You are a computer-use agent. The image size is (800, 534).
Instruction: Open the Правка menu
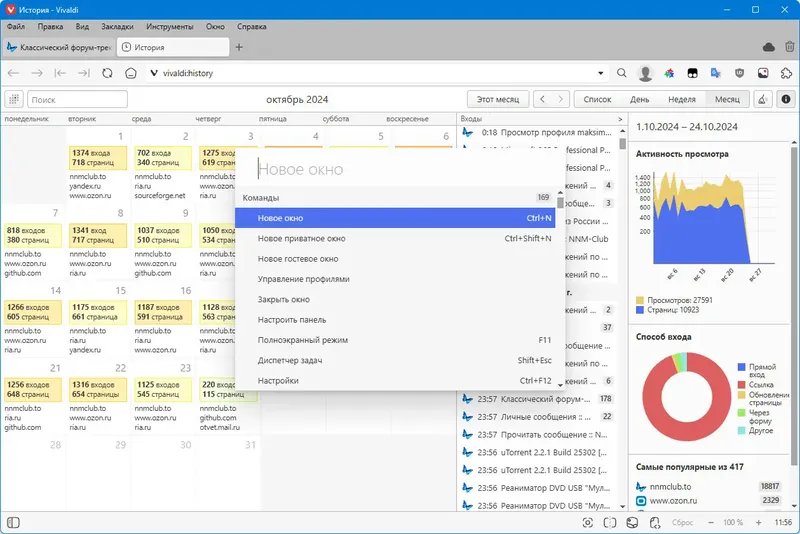[x=51, y=27]
